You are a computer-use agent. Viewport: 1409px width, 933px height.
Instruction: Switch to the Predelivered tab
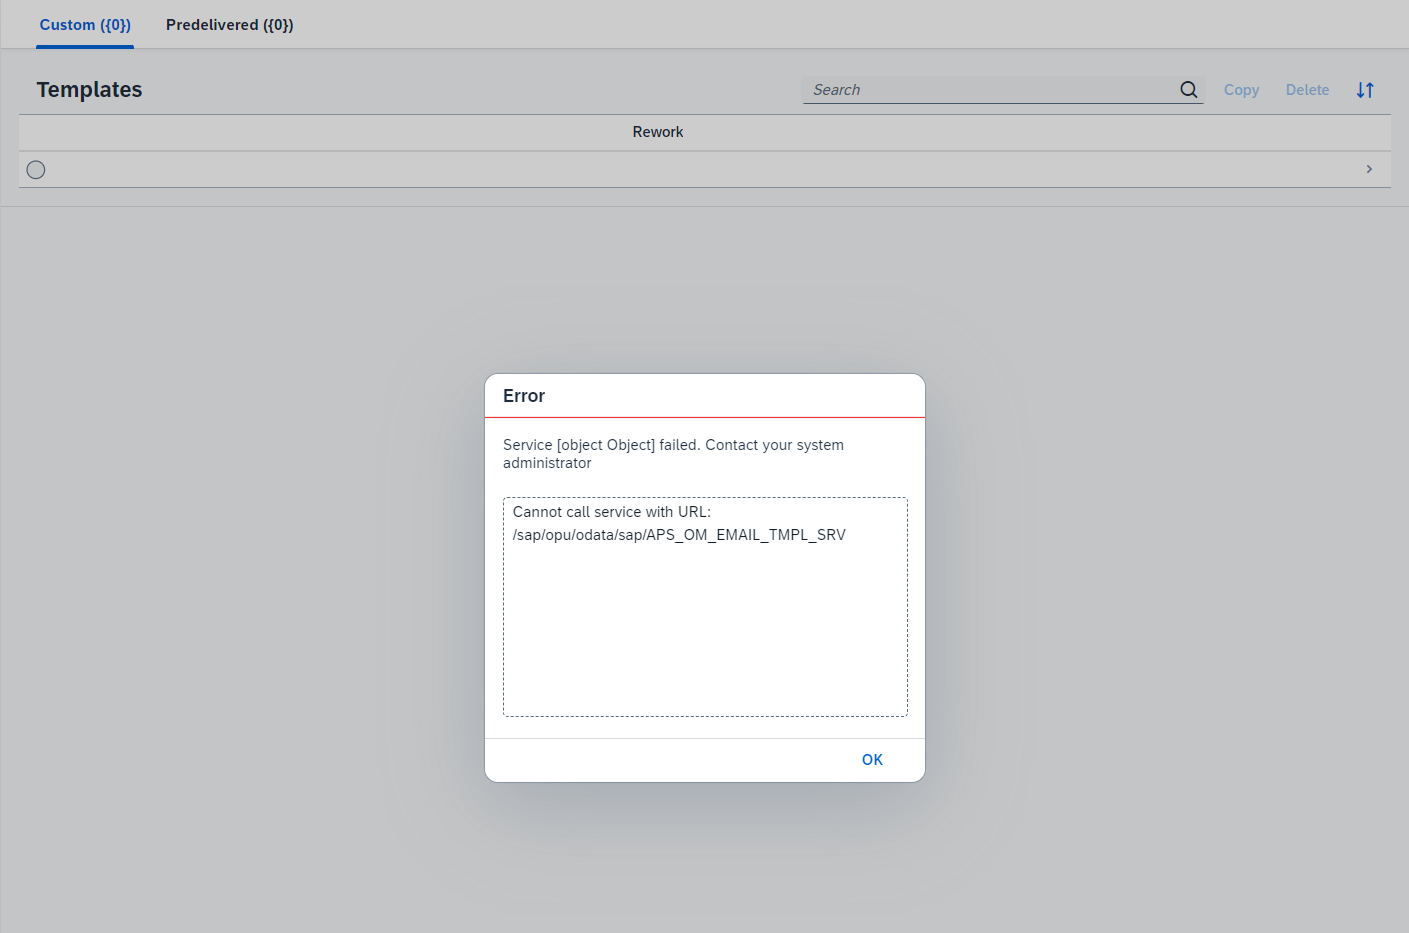click(230, 25)
